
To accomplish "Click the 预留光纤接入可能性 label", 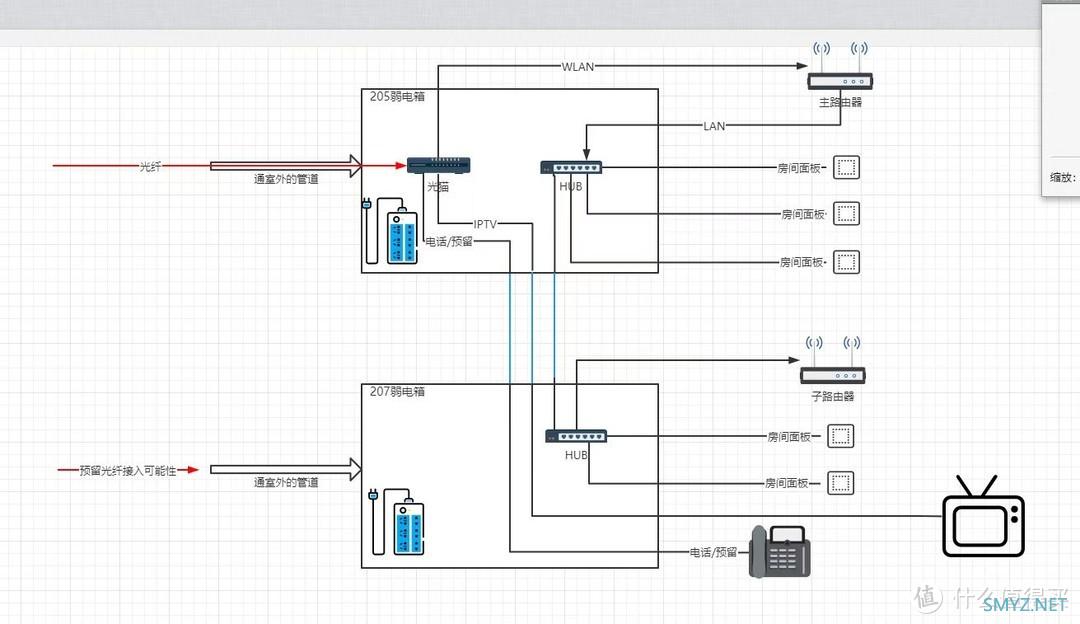I will point(128,470).
